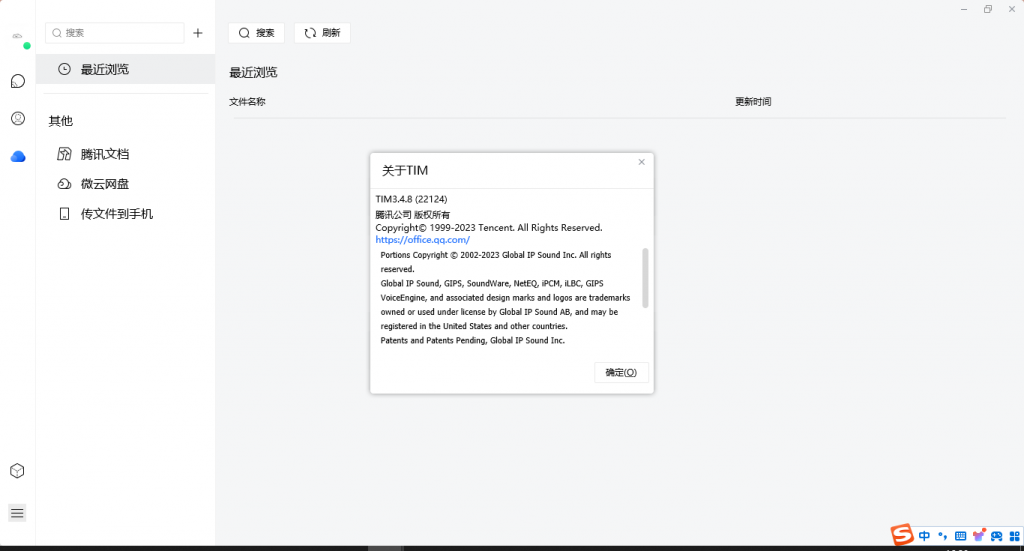1024x551 pixels.
Task: Click the 确定(O) button
Action: pos(621,372)
